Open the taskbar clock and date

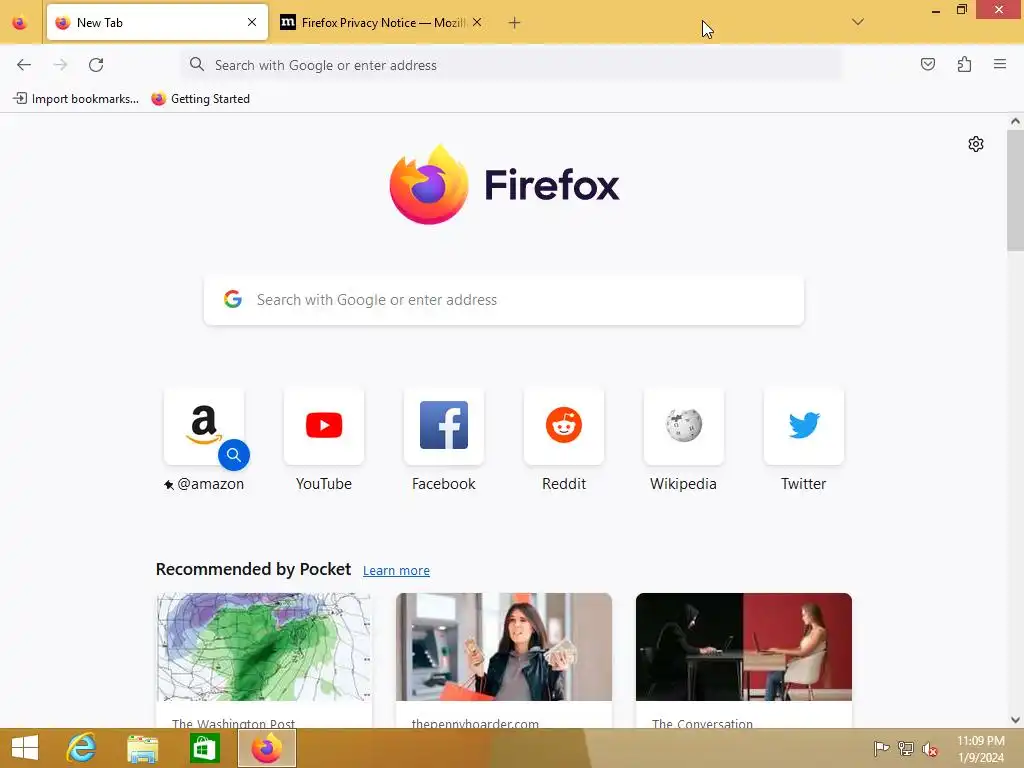981,749
